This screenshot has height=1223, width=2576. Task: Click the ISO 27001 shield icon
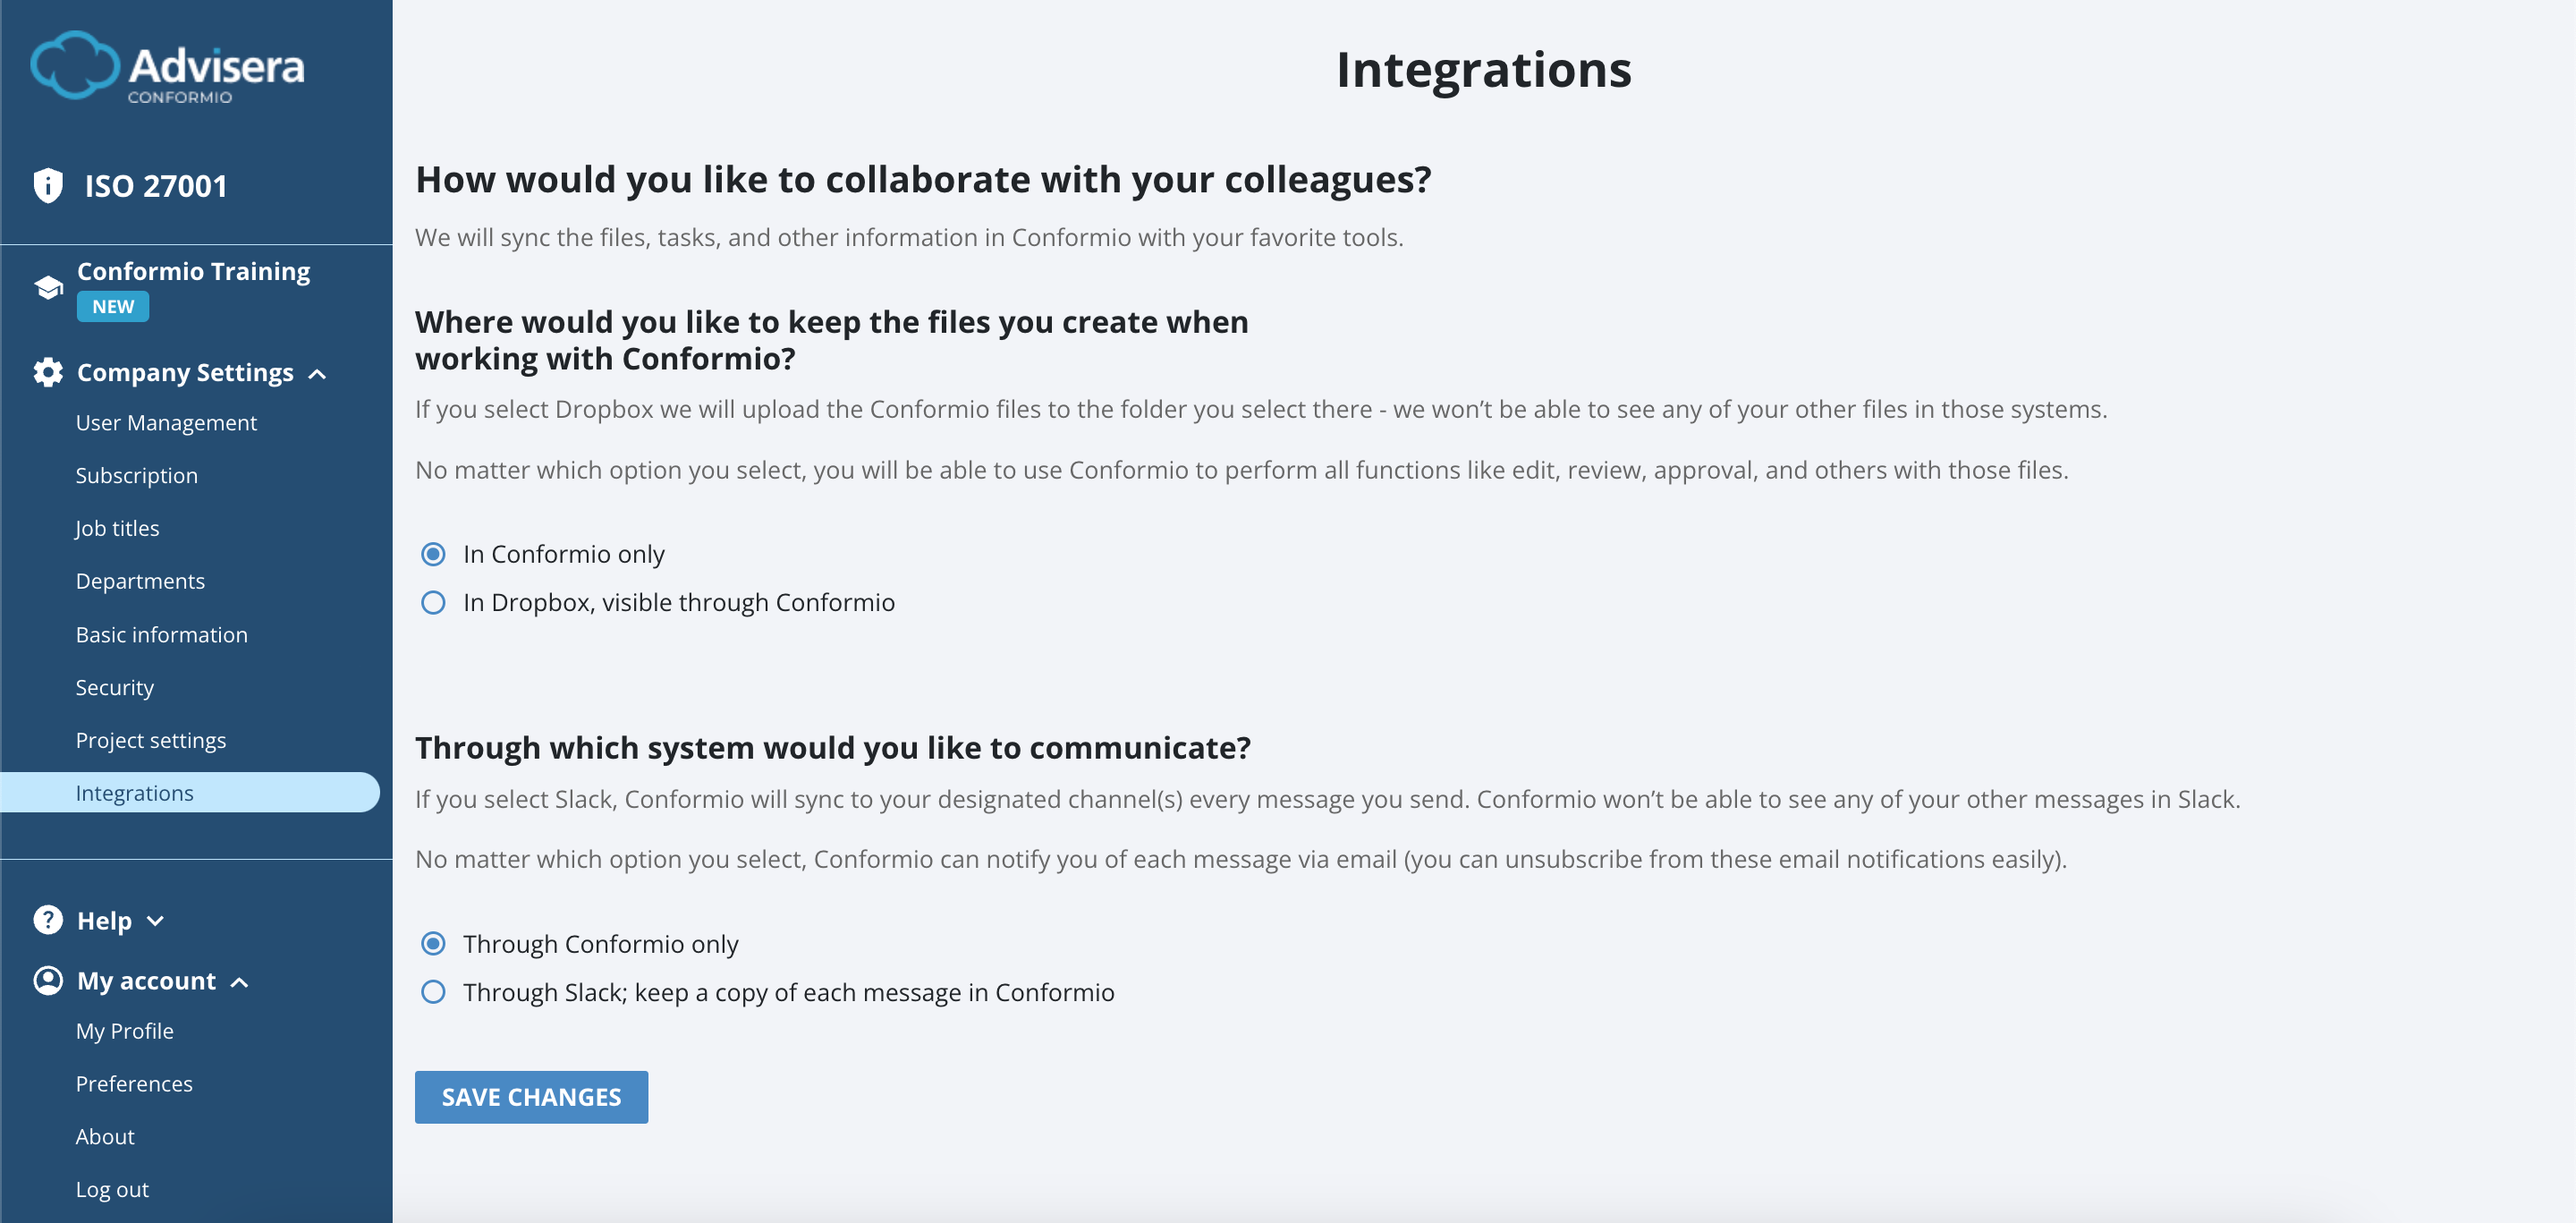coord(48,186)
